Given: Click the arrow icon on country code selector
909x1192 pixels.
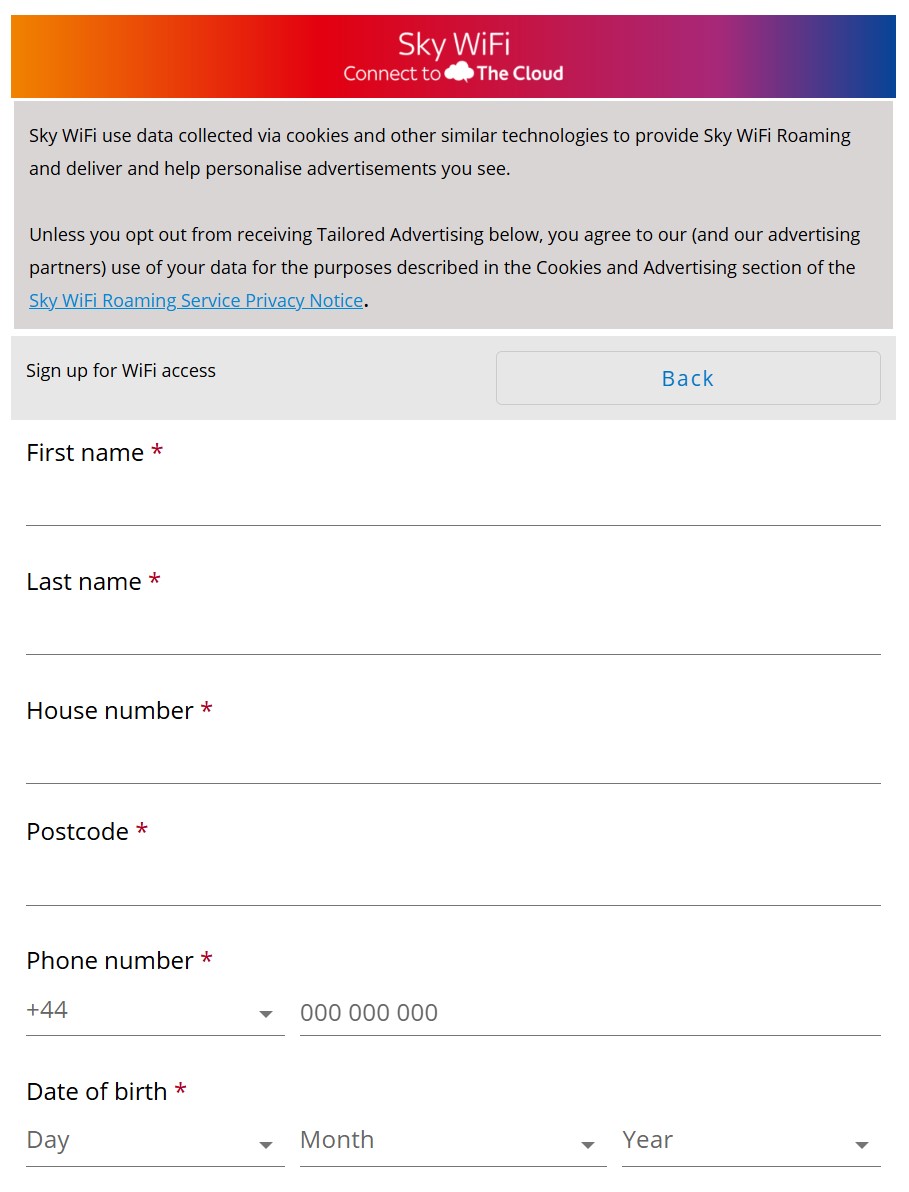Looking at the screenshot, I should (x=265, y=1014).
